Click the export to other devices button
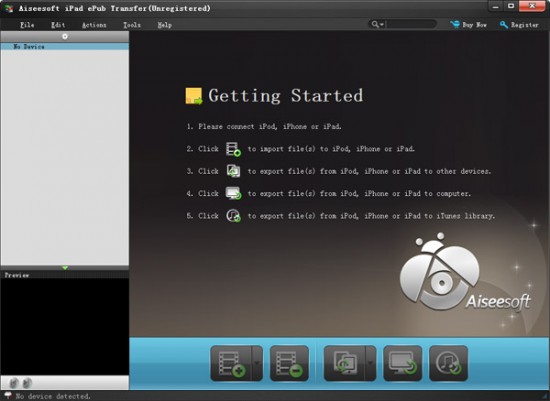The image size is (550, 401). coord(344,363)
